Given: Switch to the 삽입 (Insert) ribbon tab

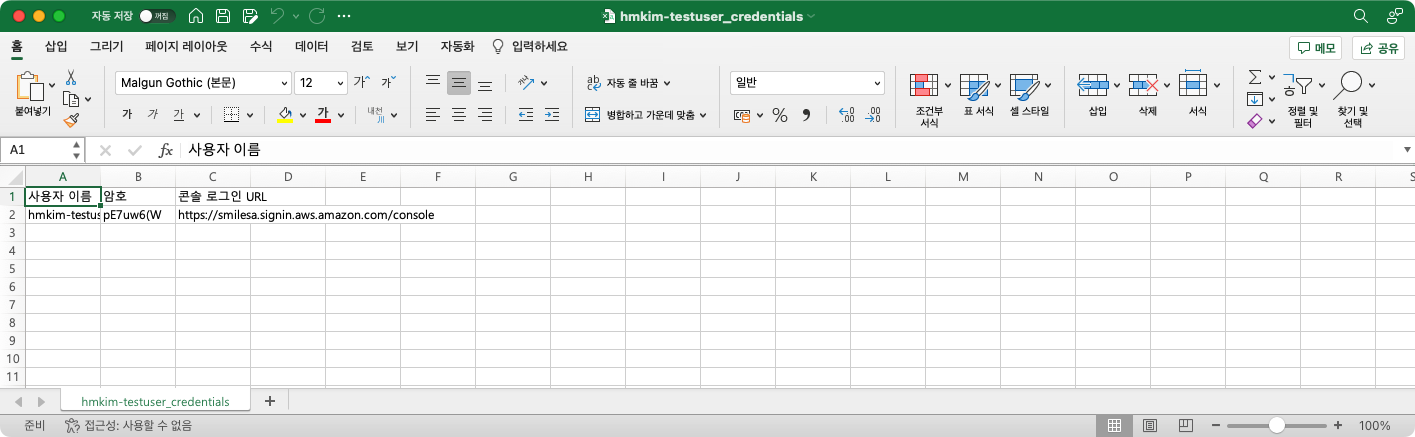Looking at the screenshot, I should click(x=56, y=46).
